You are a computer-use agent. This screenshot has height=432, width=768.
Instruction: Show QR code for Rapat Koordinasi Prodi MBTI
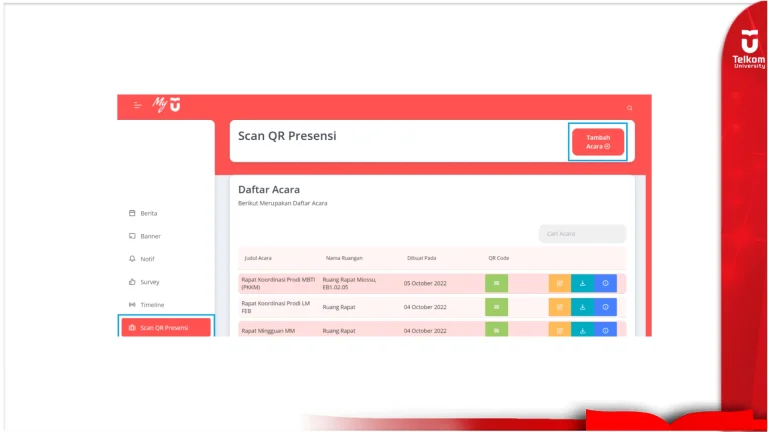point(496,283)
